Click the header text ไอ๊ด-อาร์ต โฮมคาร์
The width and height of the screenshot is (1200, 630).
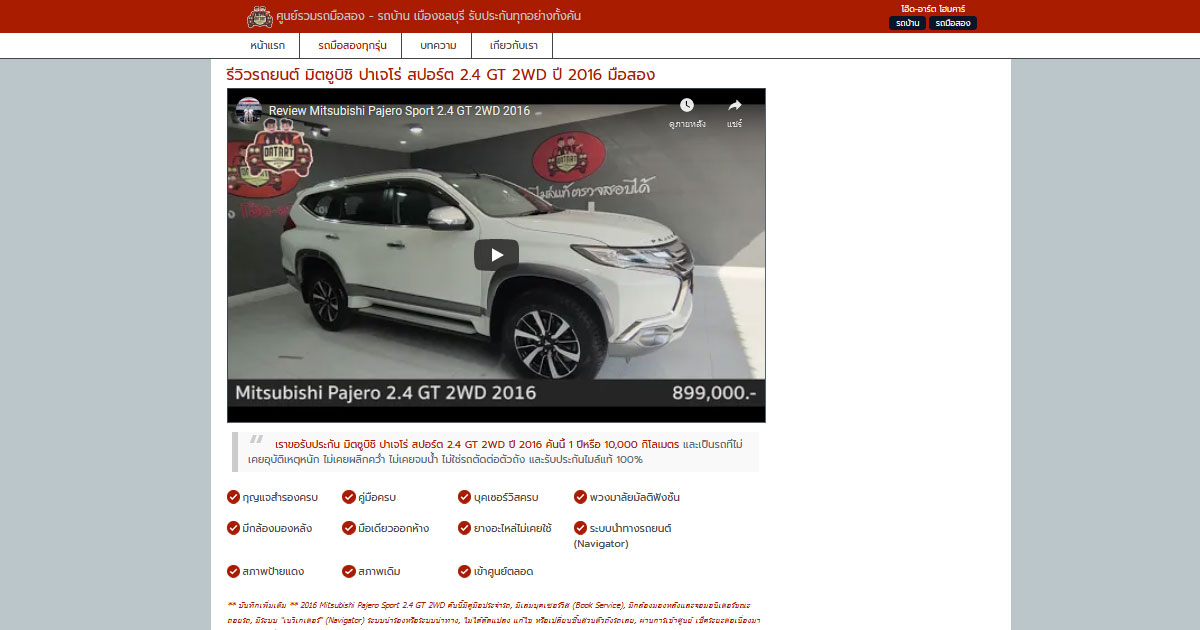pyautogui.click(x=933, y=9)
